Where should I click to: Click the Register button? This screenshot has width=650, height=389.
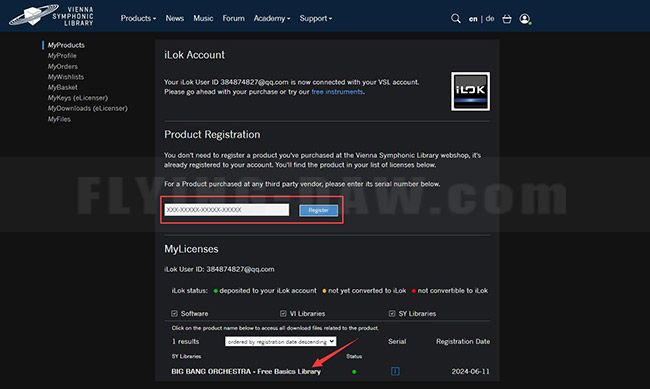click(x=318, y=210)
